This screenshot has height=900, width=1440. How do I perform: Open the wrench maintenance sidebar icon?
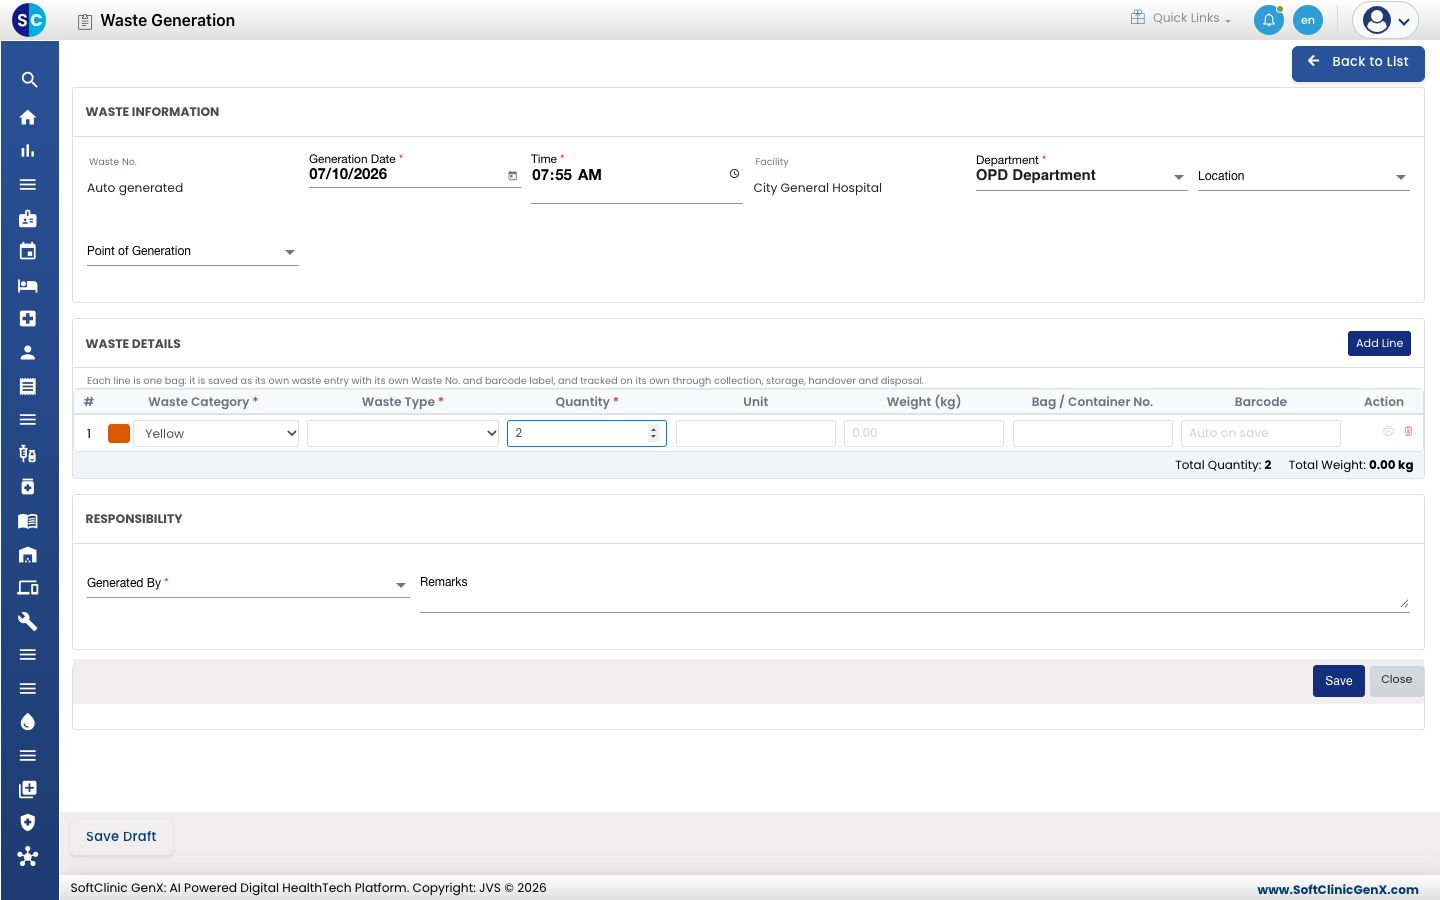[x=28, y=621]
